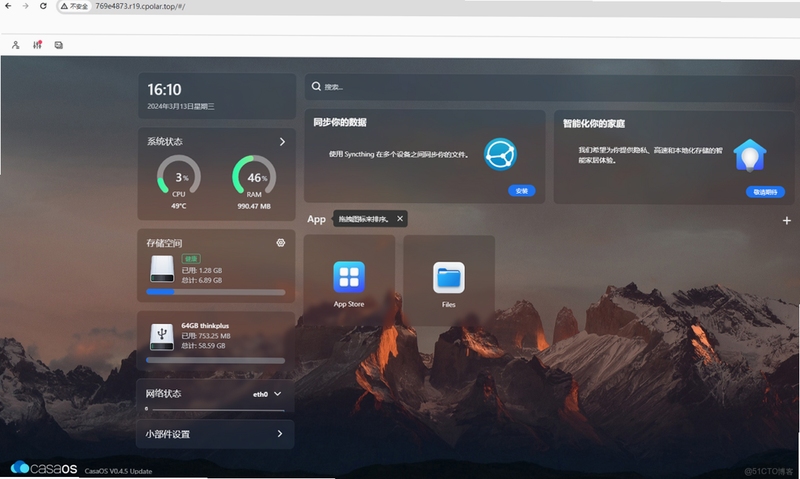Click the 智能化你的家庭 card title

coord(594,123)
